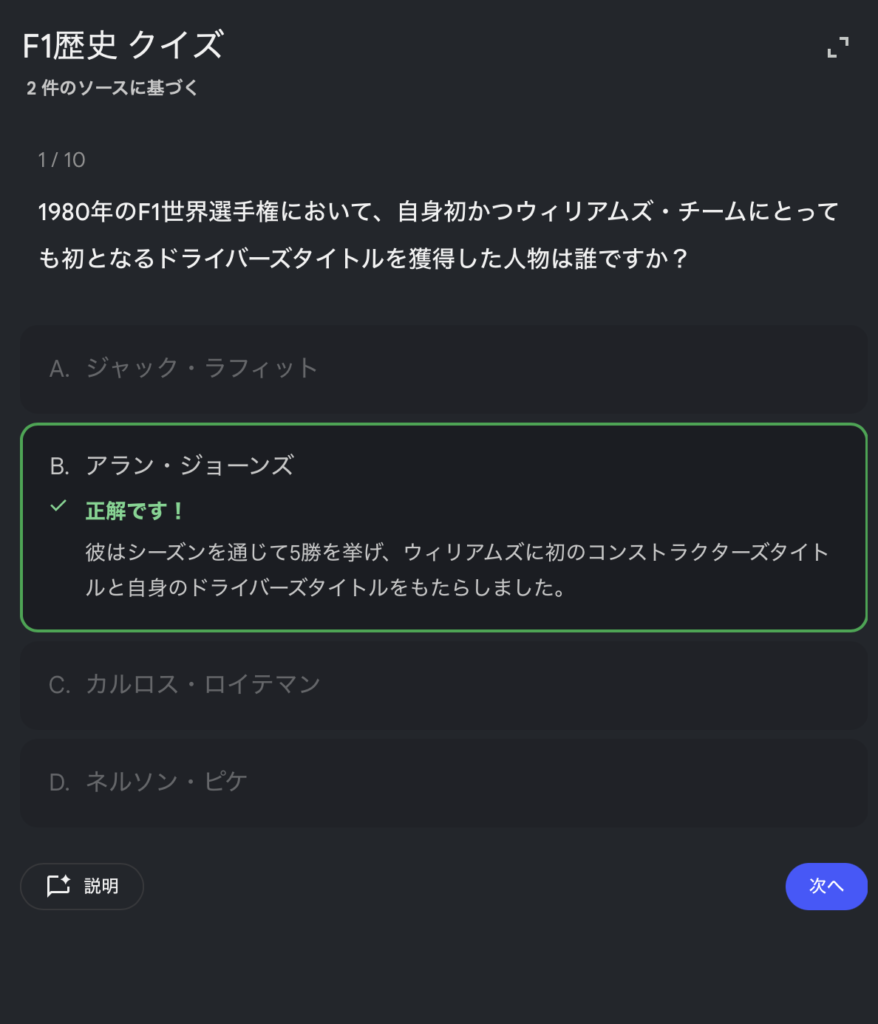
Task: Choose answer カルロス・ロイテマン
Action: coord(202,685)
